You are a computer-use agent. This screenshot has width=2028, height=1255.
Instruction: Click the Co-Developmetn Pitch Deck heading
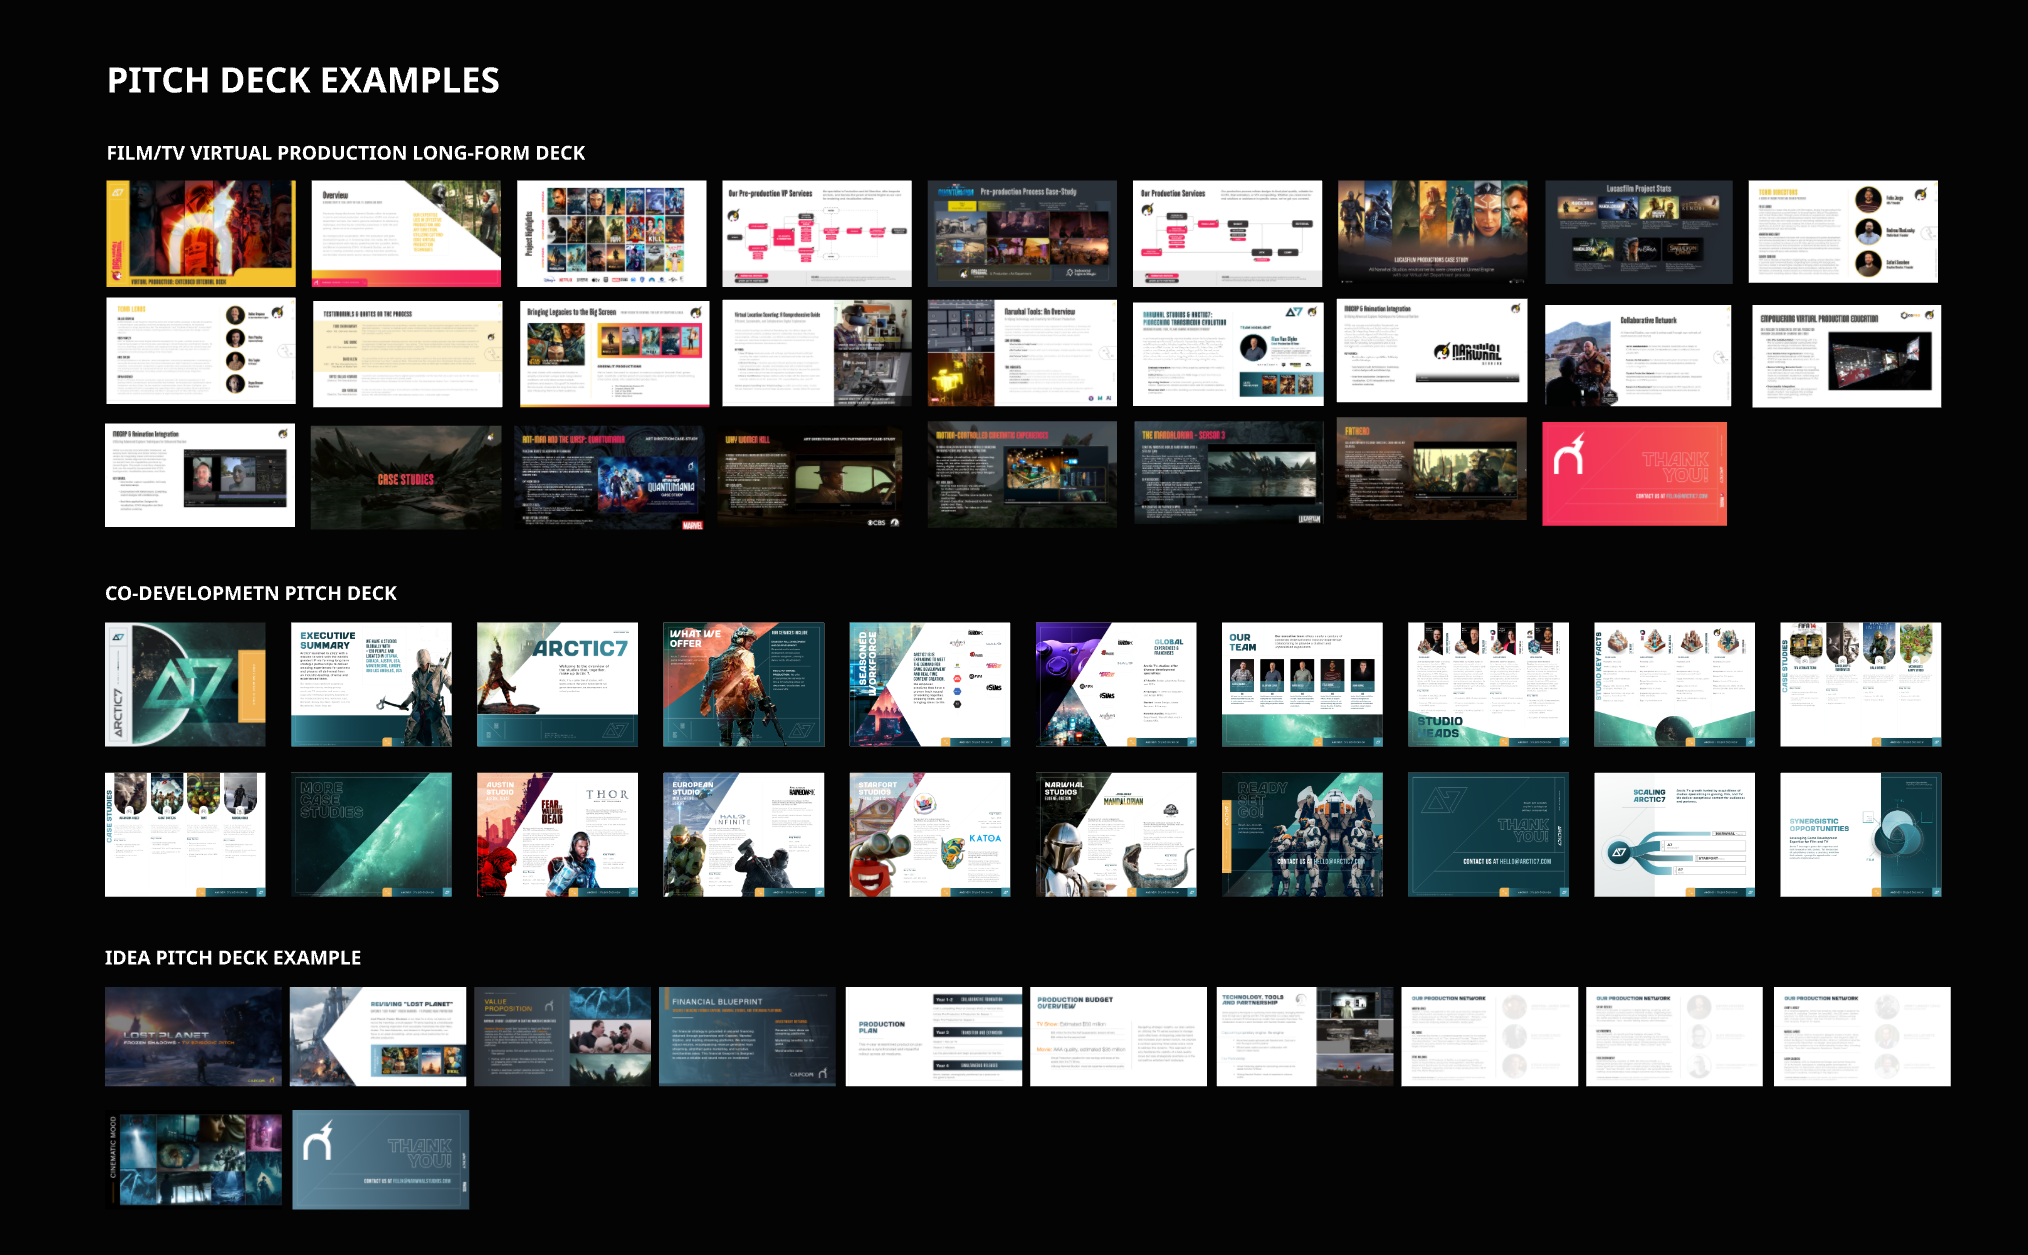[251, 593]
